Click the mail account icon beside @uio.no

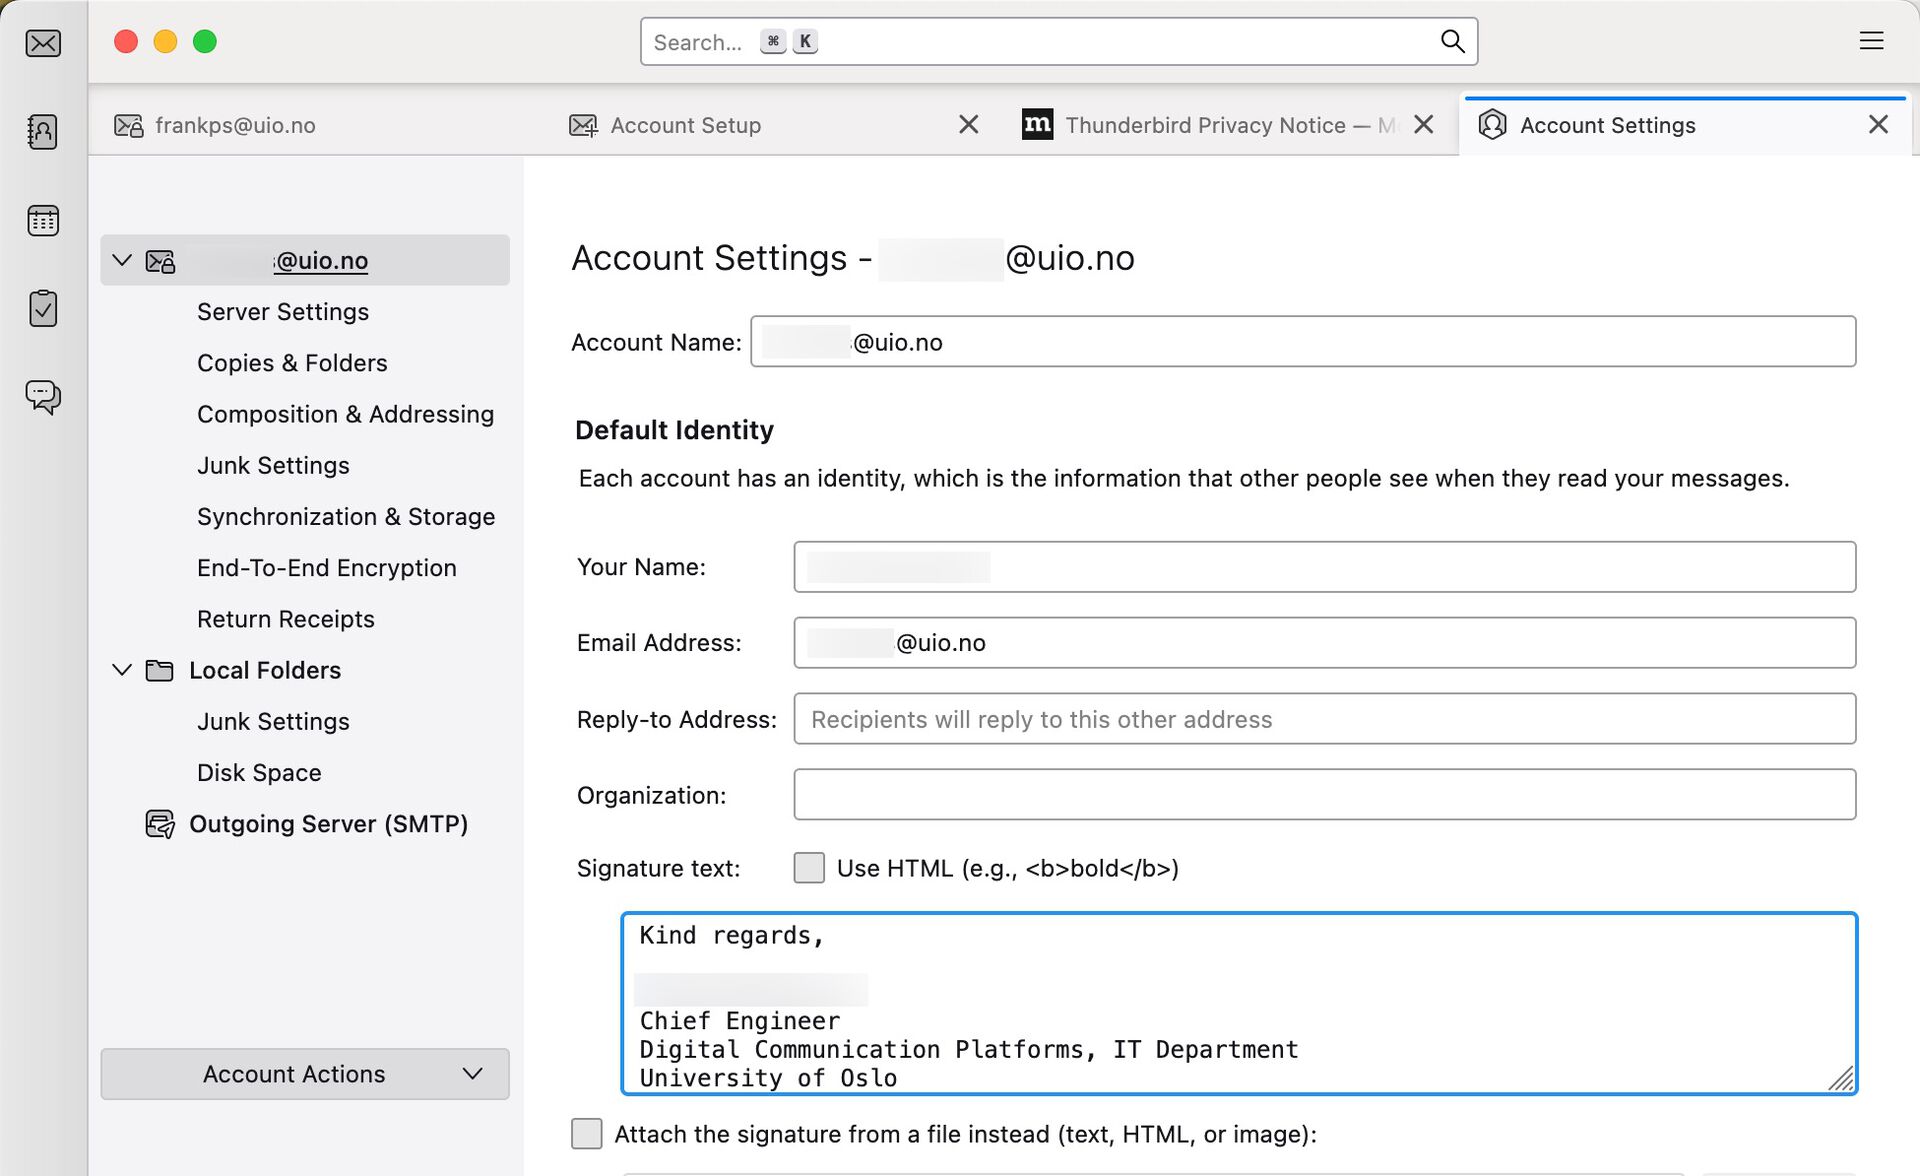[x=160, y=261]
